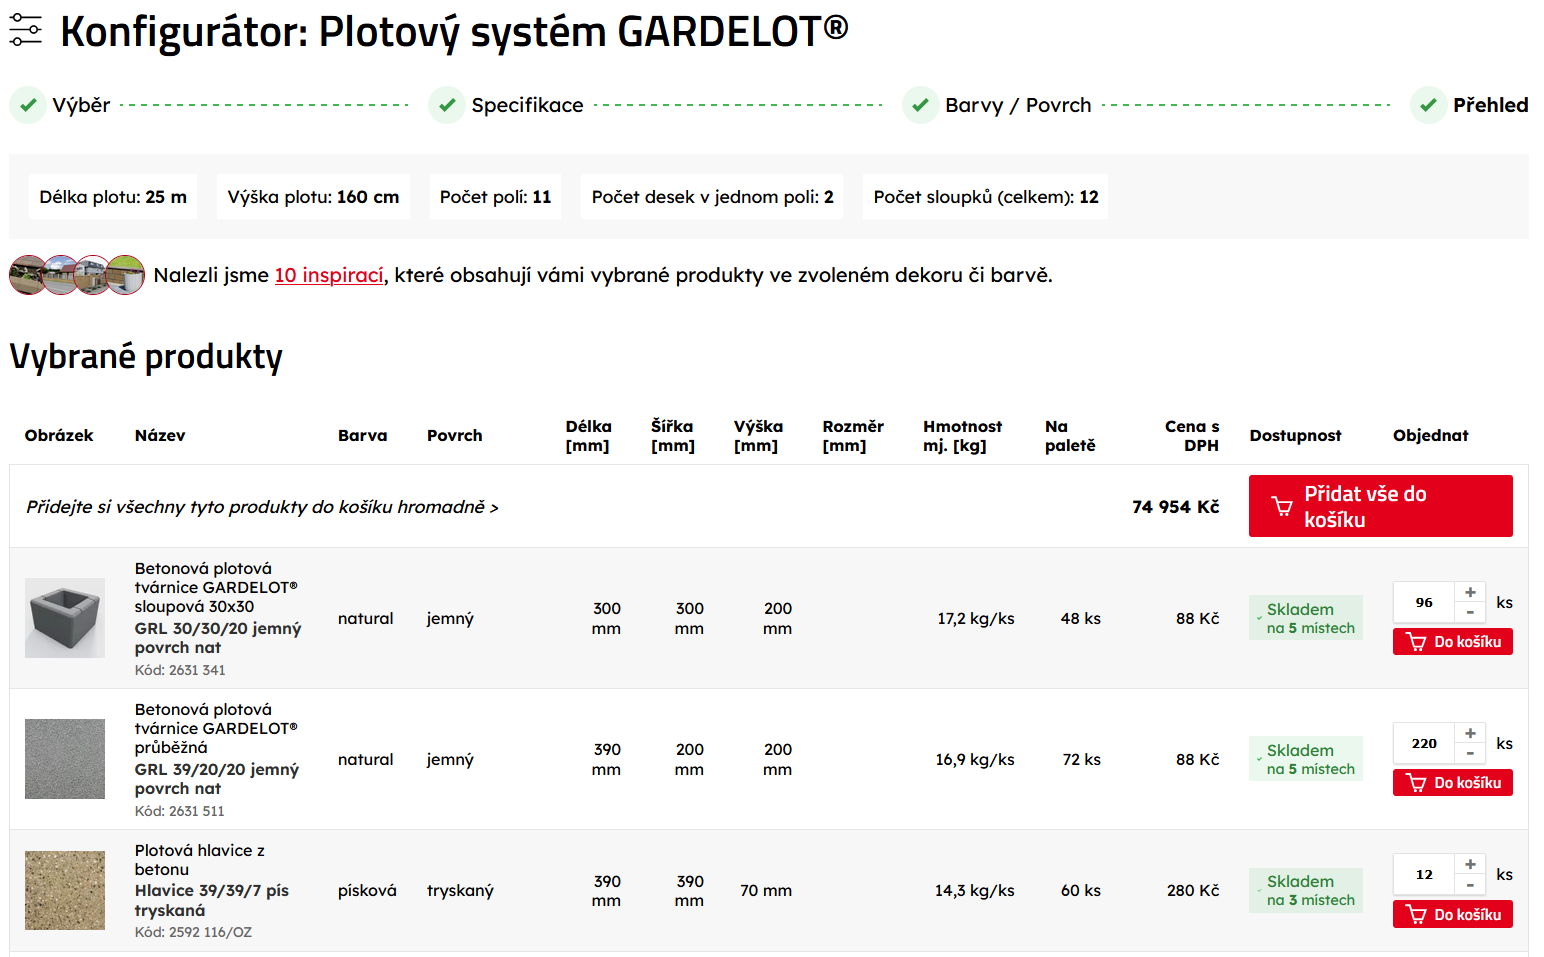Image resolution: width=1544 pixels, height=957 pixels.
Task: Open the gray sloupová block product image
Action: pyautogui.click(x=65, y=618)
